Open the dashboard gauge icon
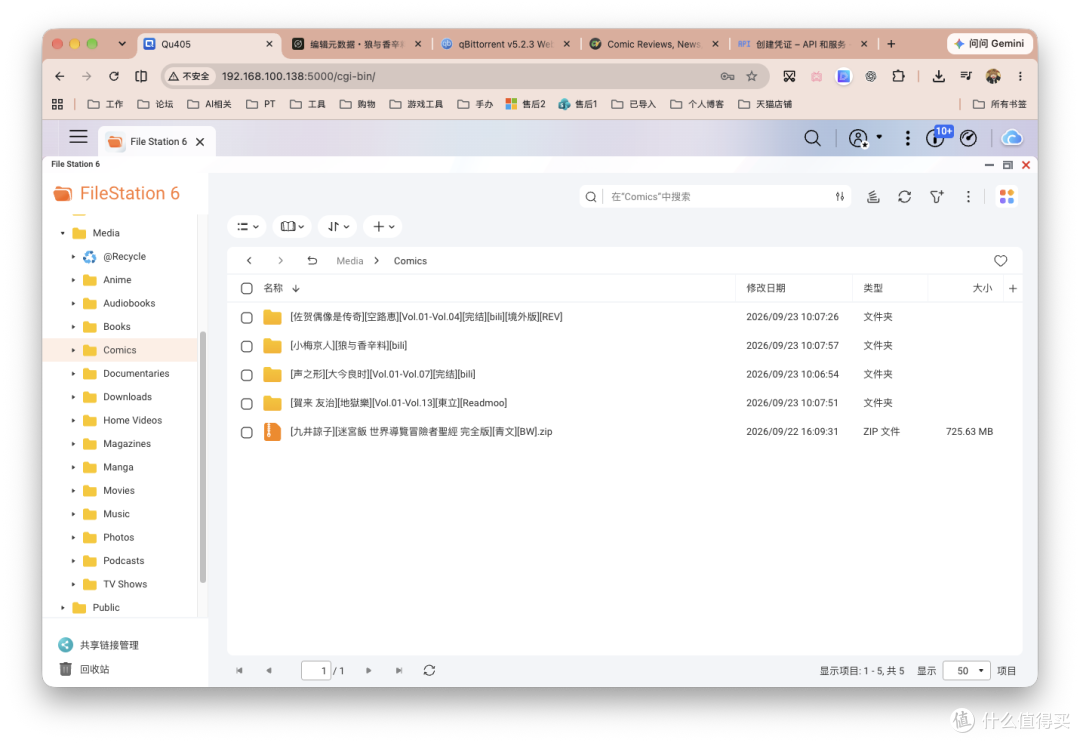Screen dimensions: 1080x743 point(968,138)
